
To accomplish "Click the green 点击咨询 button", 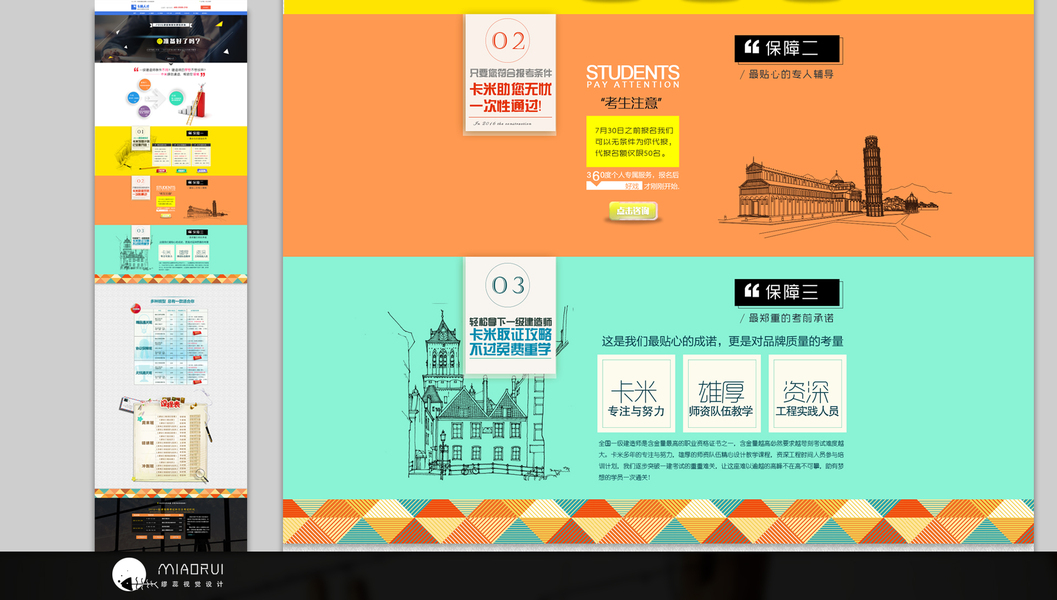I will point(633,211).
